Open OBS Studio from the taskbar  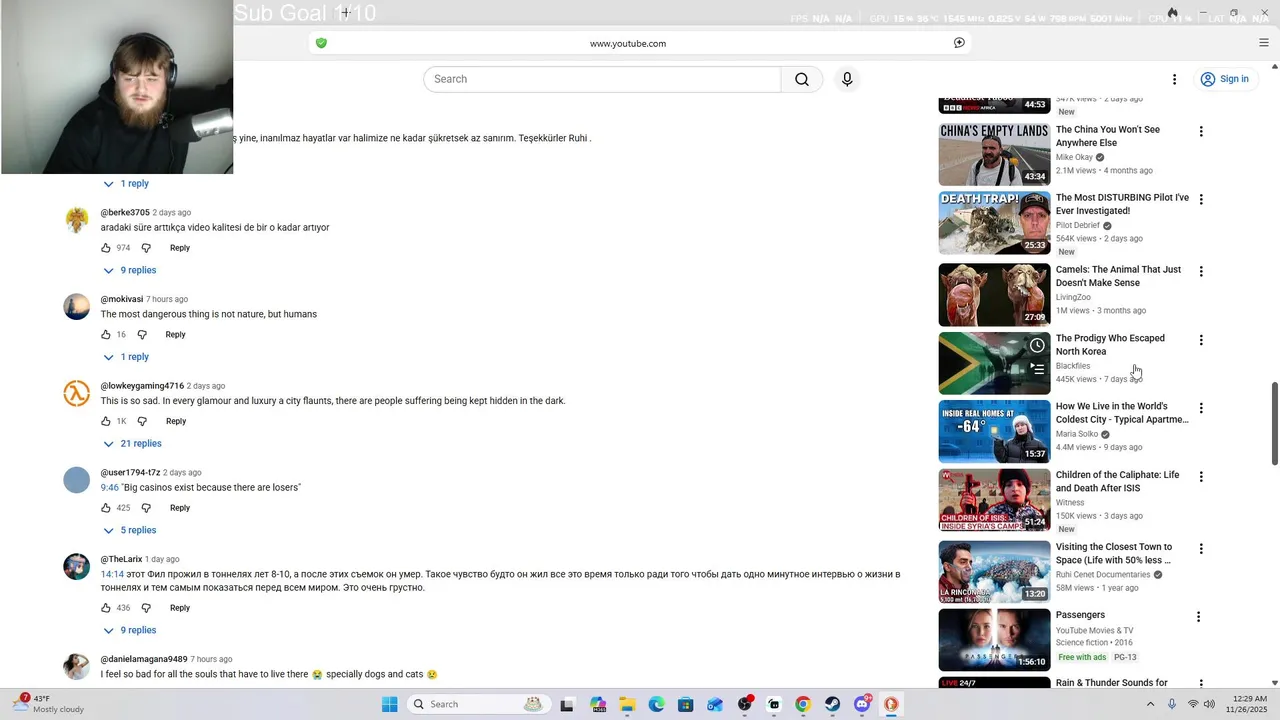744,704
